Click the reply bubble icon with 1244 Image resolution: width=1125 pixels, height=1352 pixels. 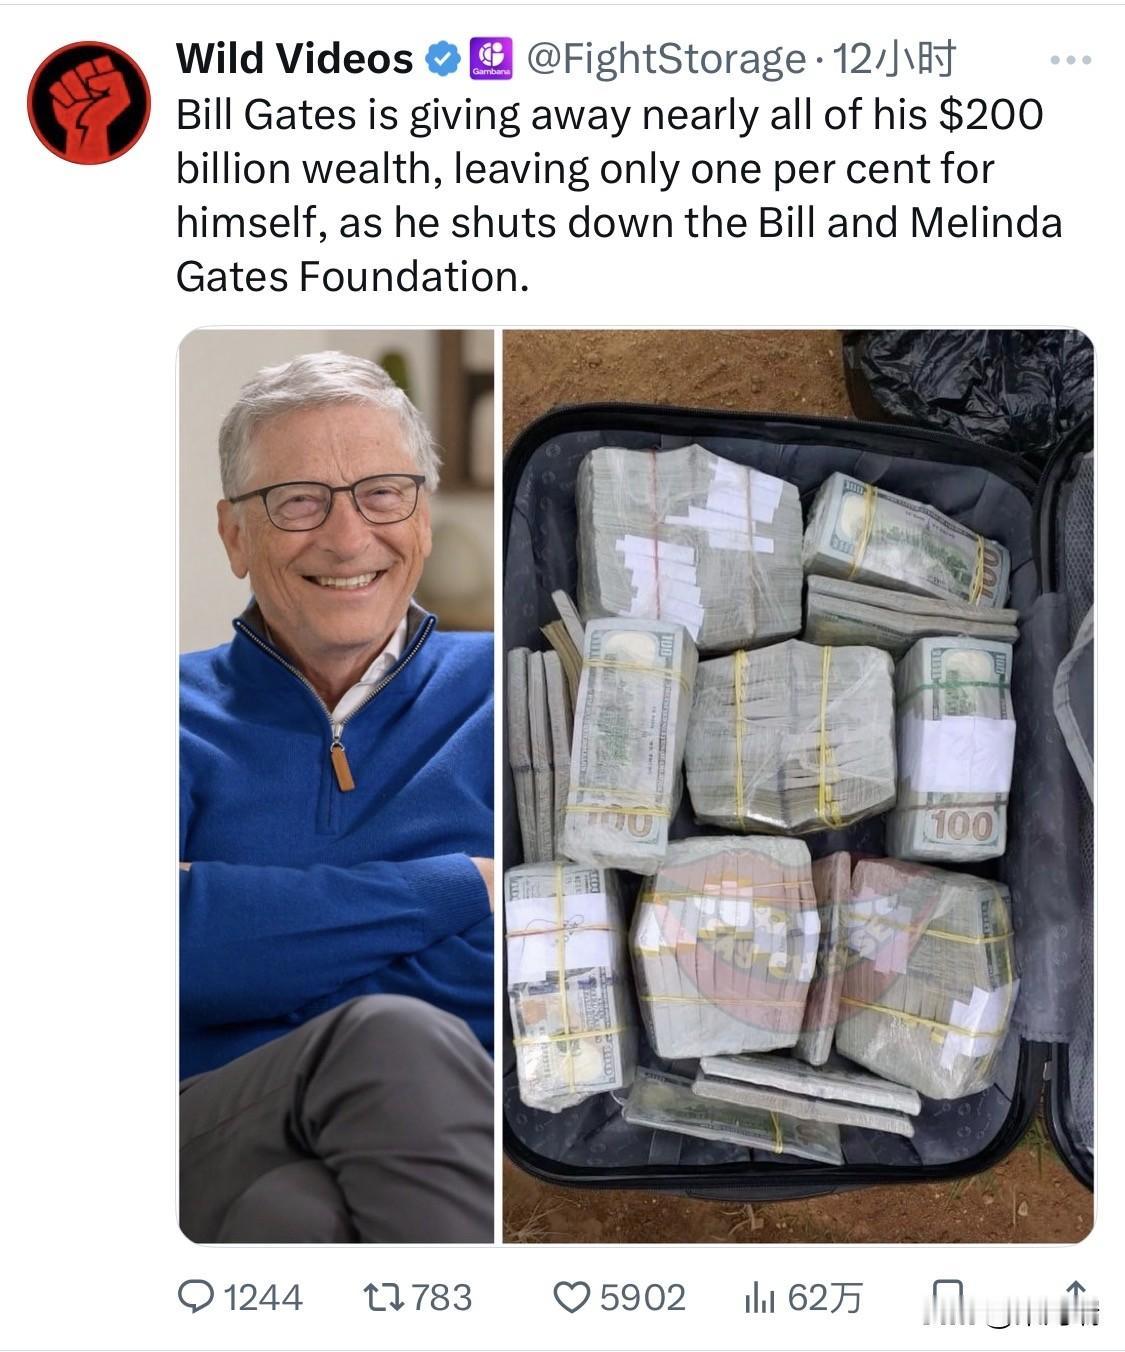196,1297
